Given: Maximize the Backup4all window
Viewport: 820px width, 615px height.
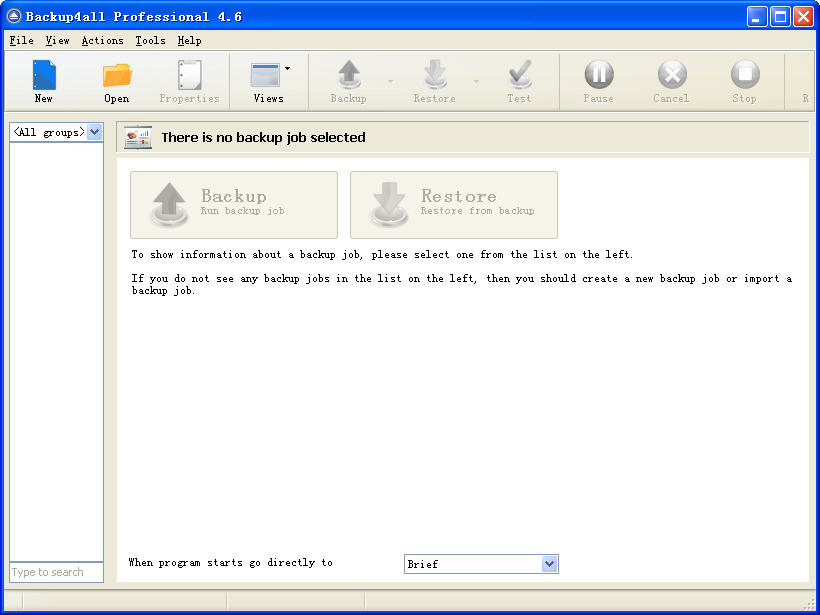Looking at the screenshot, I should point(780,17).
